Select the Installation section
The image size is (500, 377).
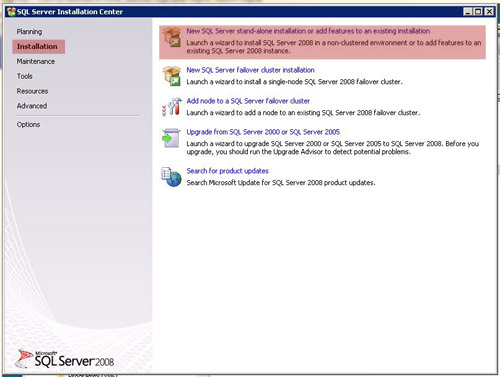pyautogui.click(x=38, y=47)
